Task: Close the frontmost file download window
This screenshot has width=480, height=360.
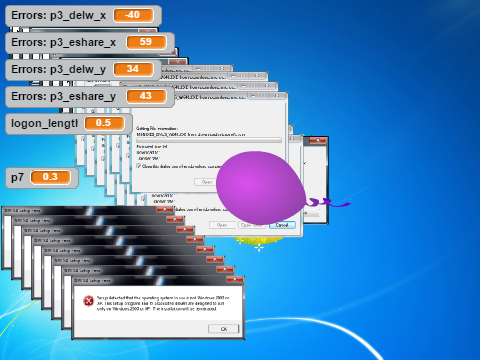Action: click(x=276, y=96)
